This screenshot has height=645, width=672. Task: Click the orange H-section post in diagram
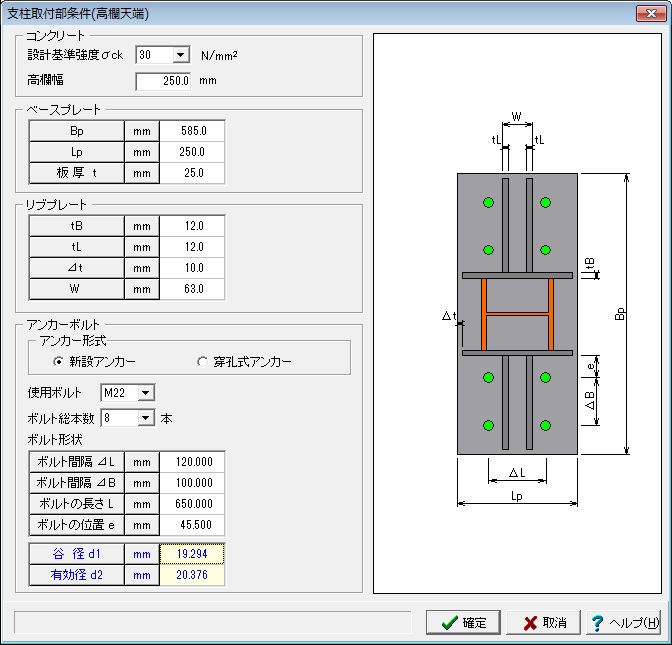tap(517, 315)
